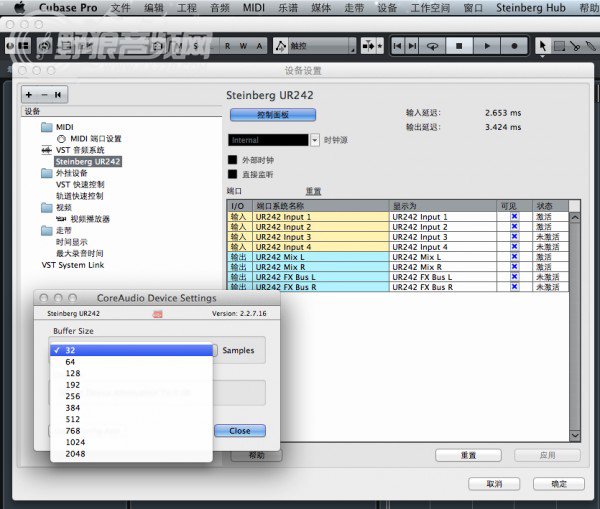This screenshot has width=600, height=509.
Task: Choose 384 samples buffer size
Action: tap(131, 408)
